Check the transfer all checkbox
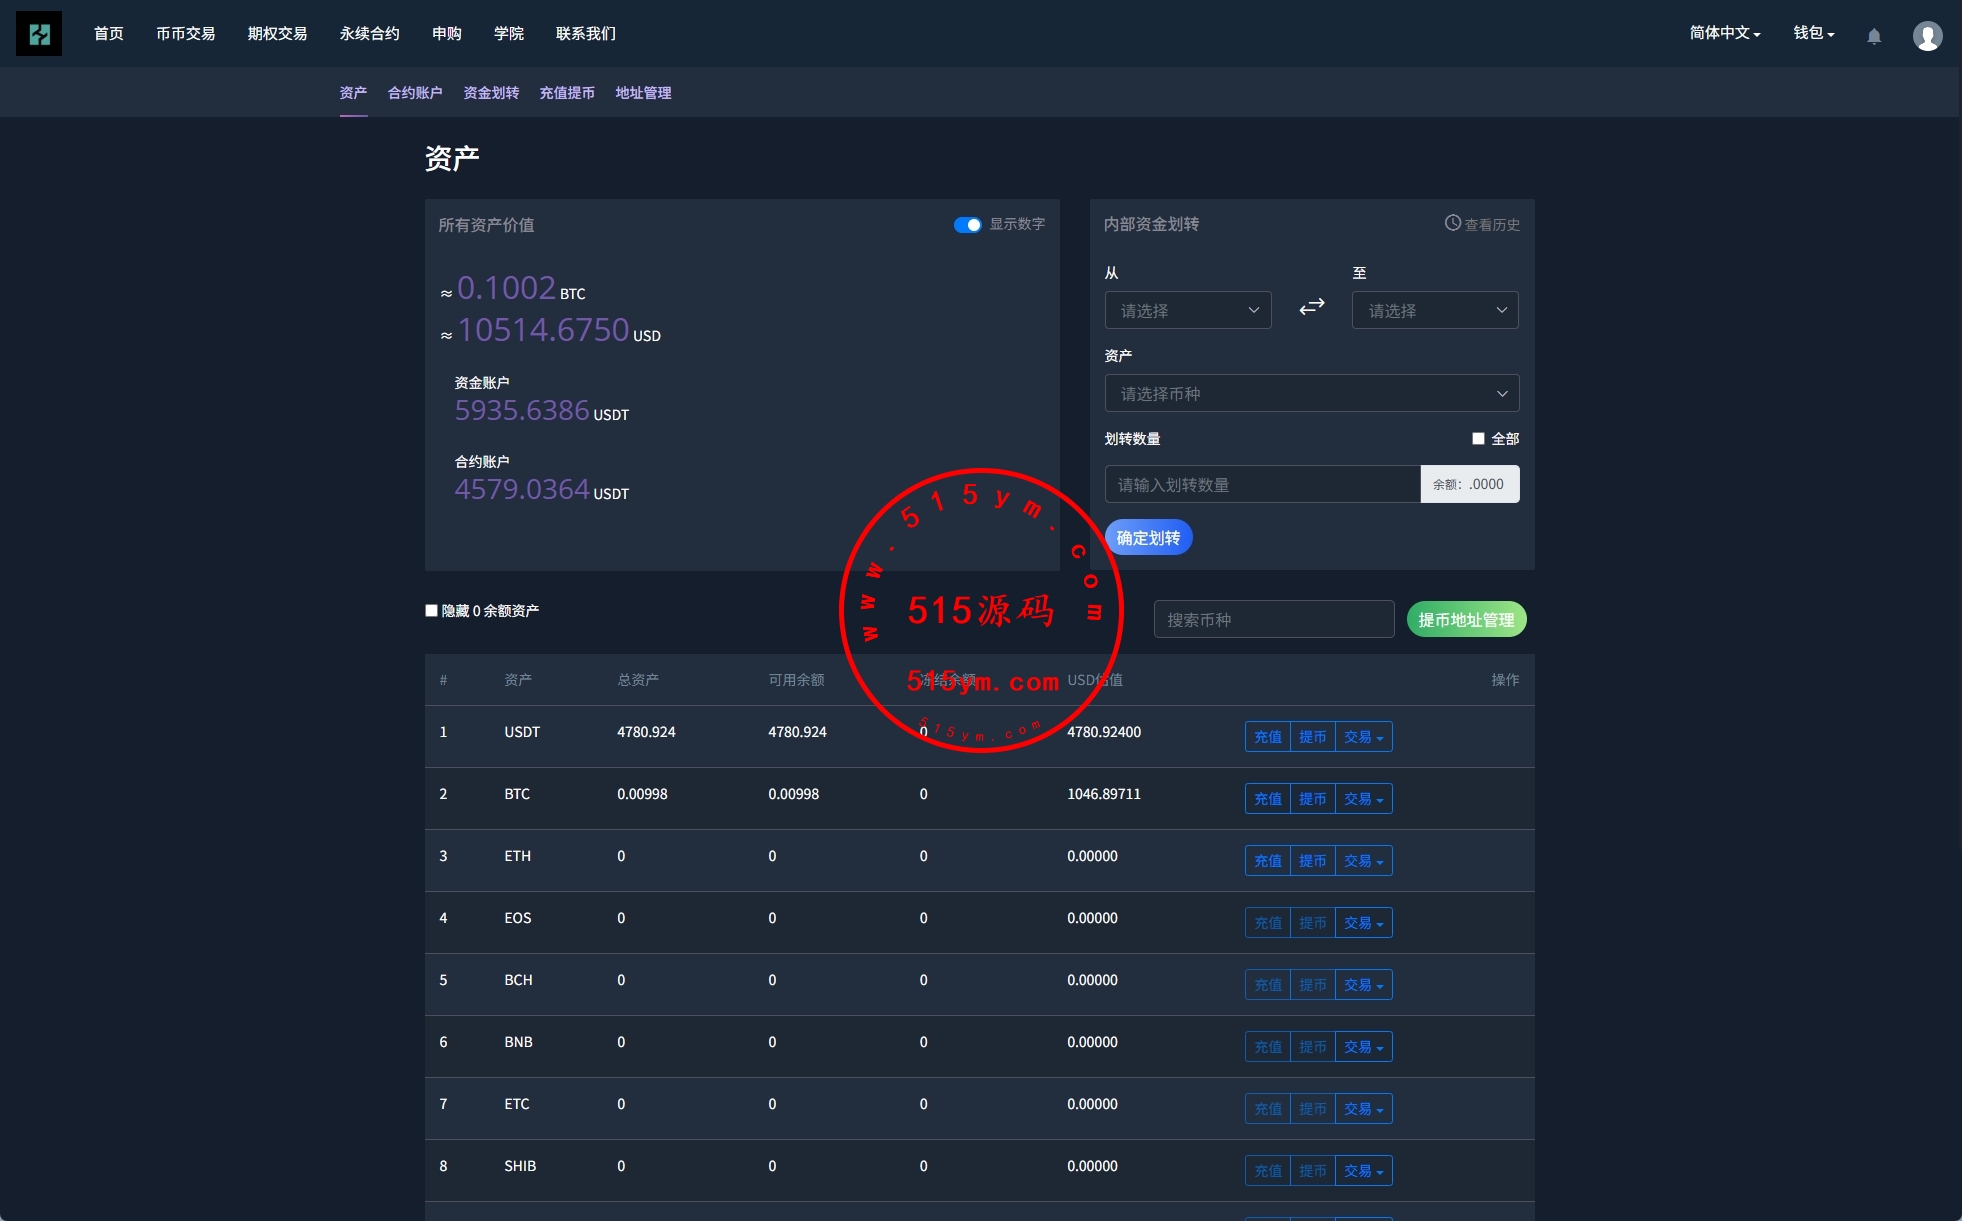This screenshot has height=1221, width=1962. pos(1478,439)
